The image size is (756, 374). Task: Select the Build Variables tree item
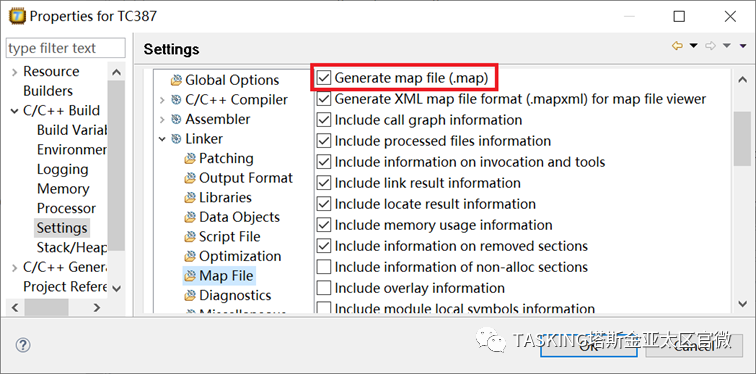coord(72,130)
